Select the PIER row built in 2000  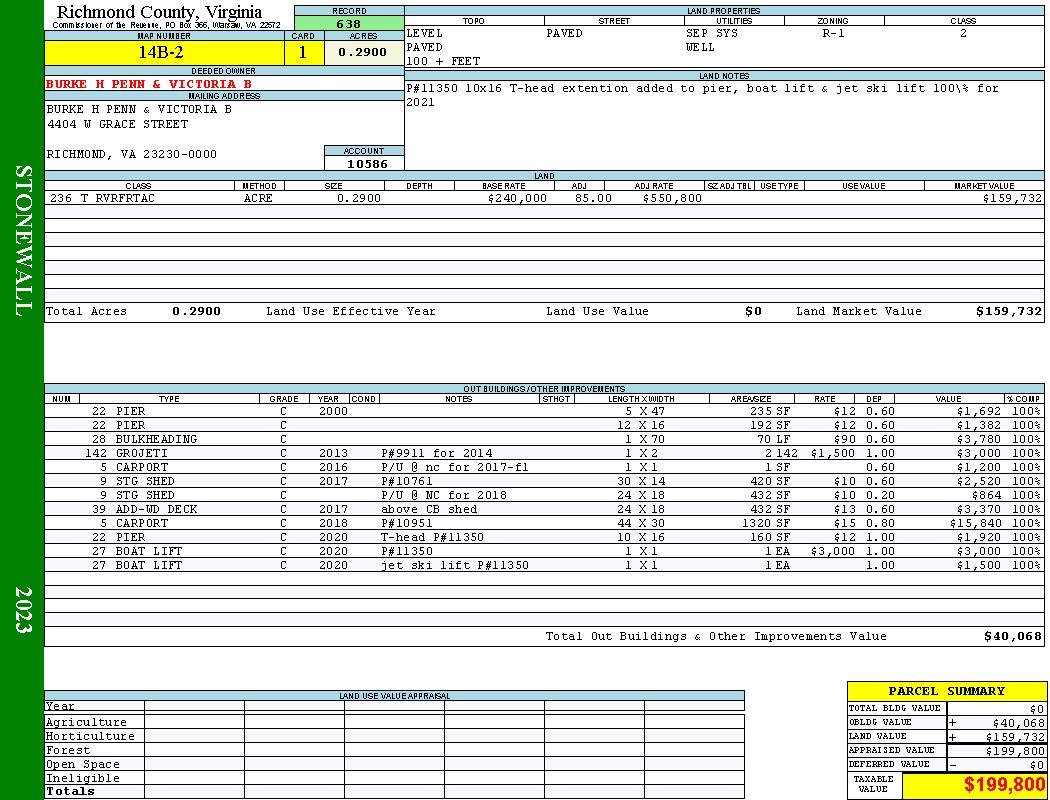[x=544, y=412]
